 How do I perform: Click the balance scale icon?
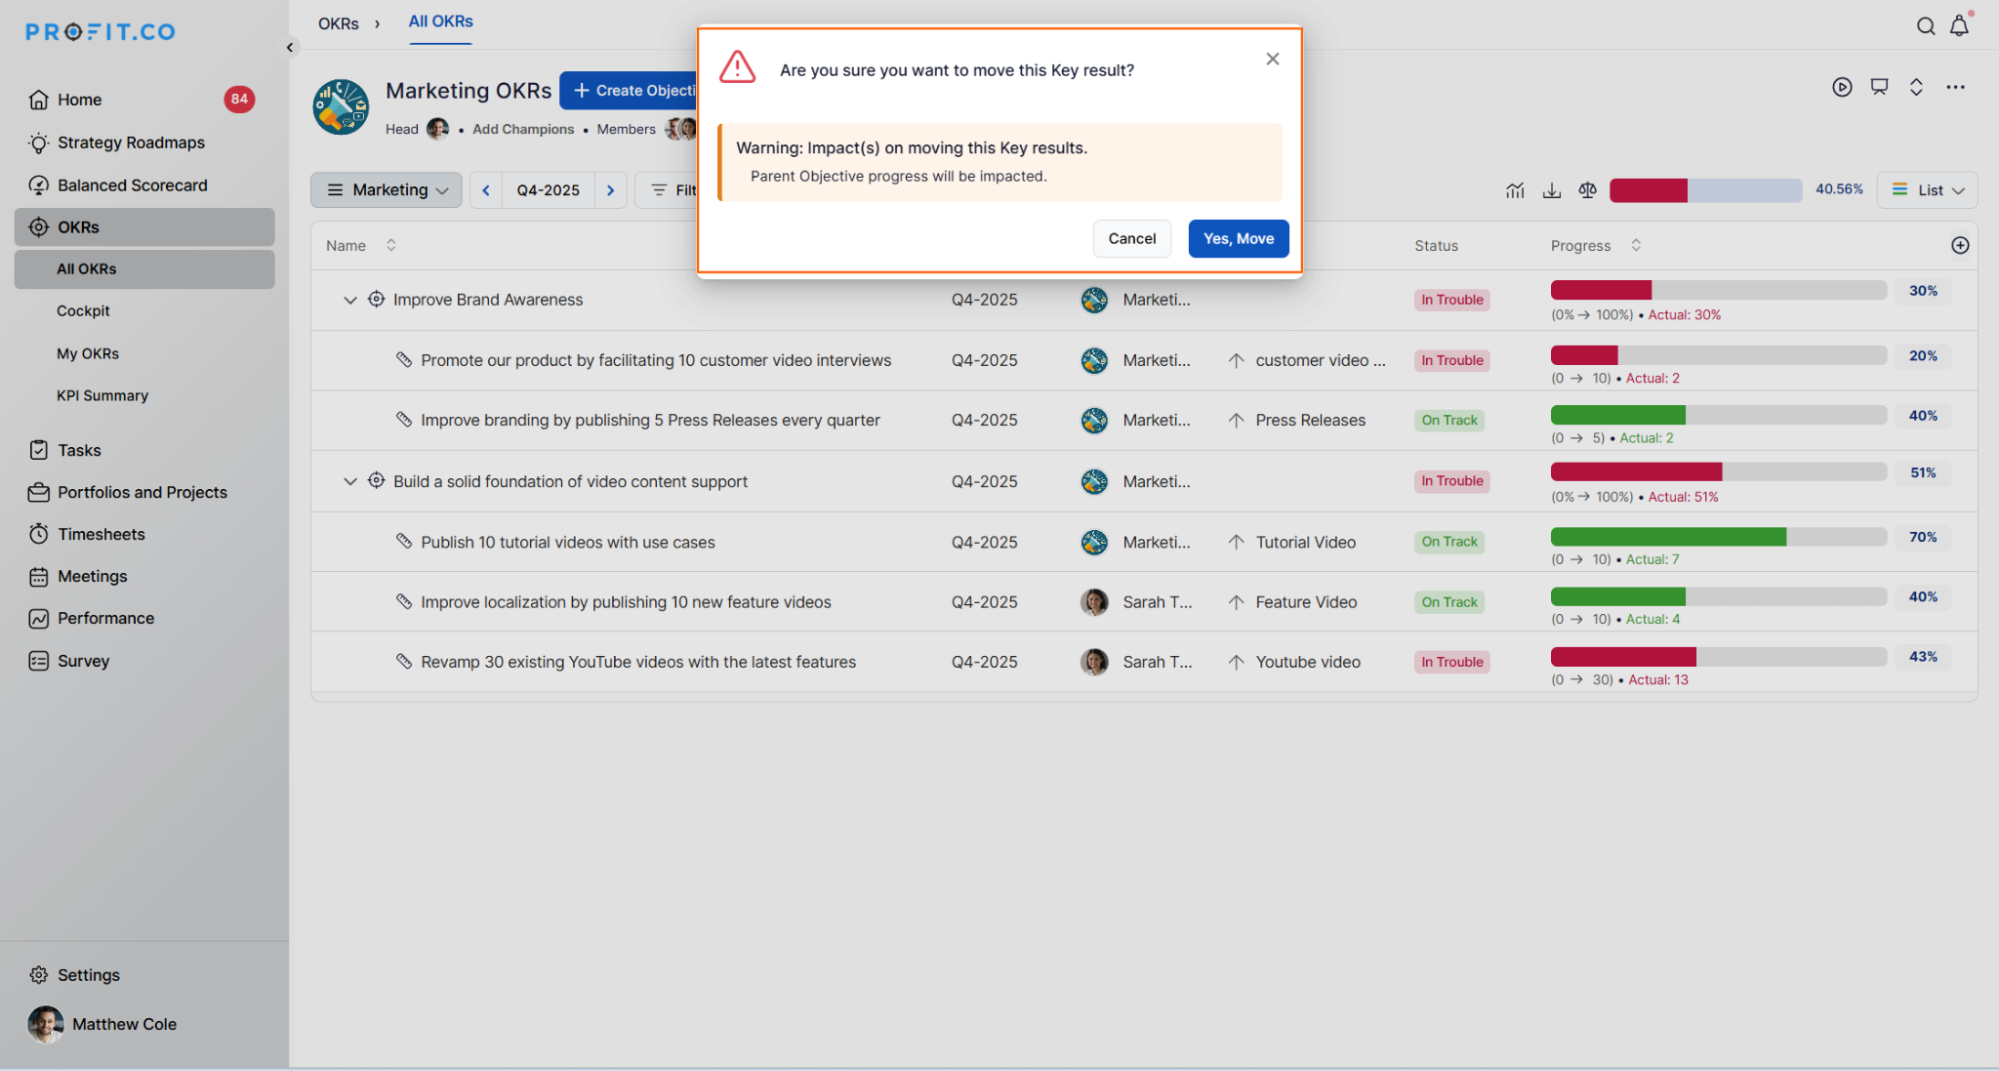[x=1587, y=190]
